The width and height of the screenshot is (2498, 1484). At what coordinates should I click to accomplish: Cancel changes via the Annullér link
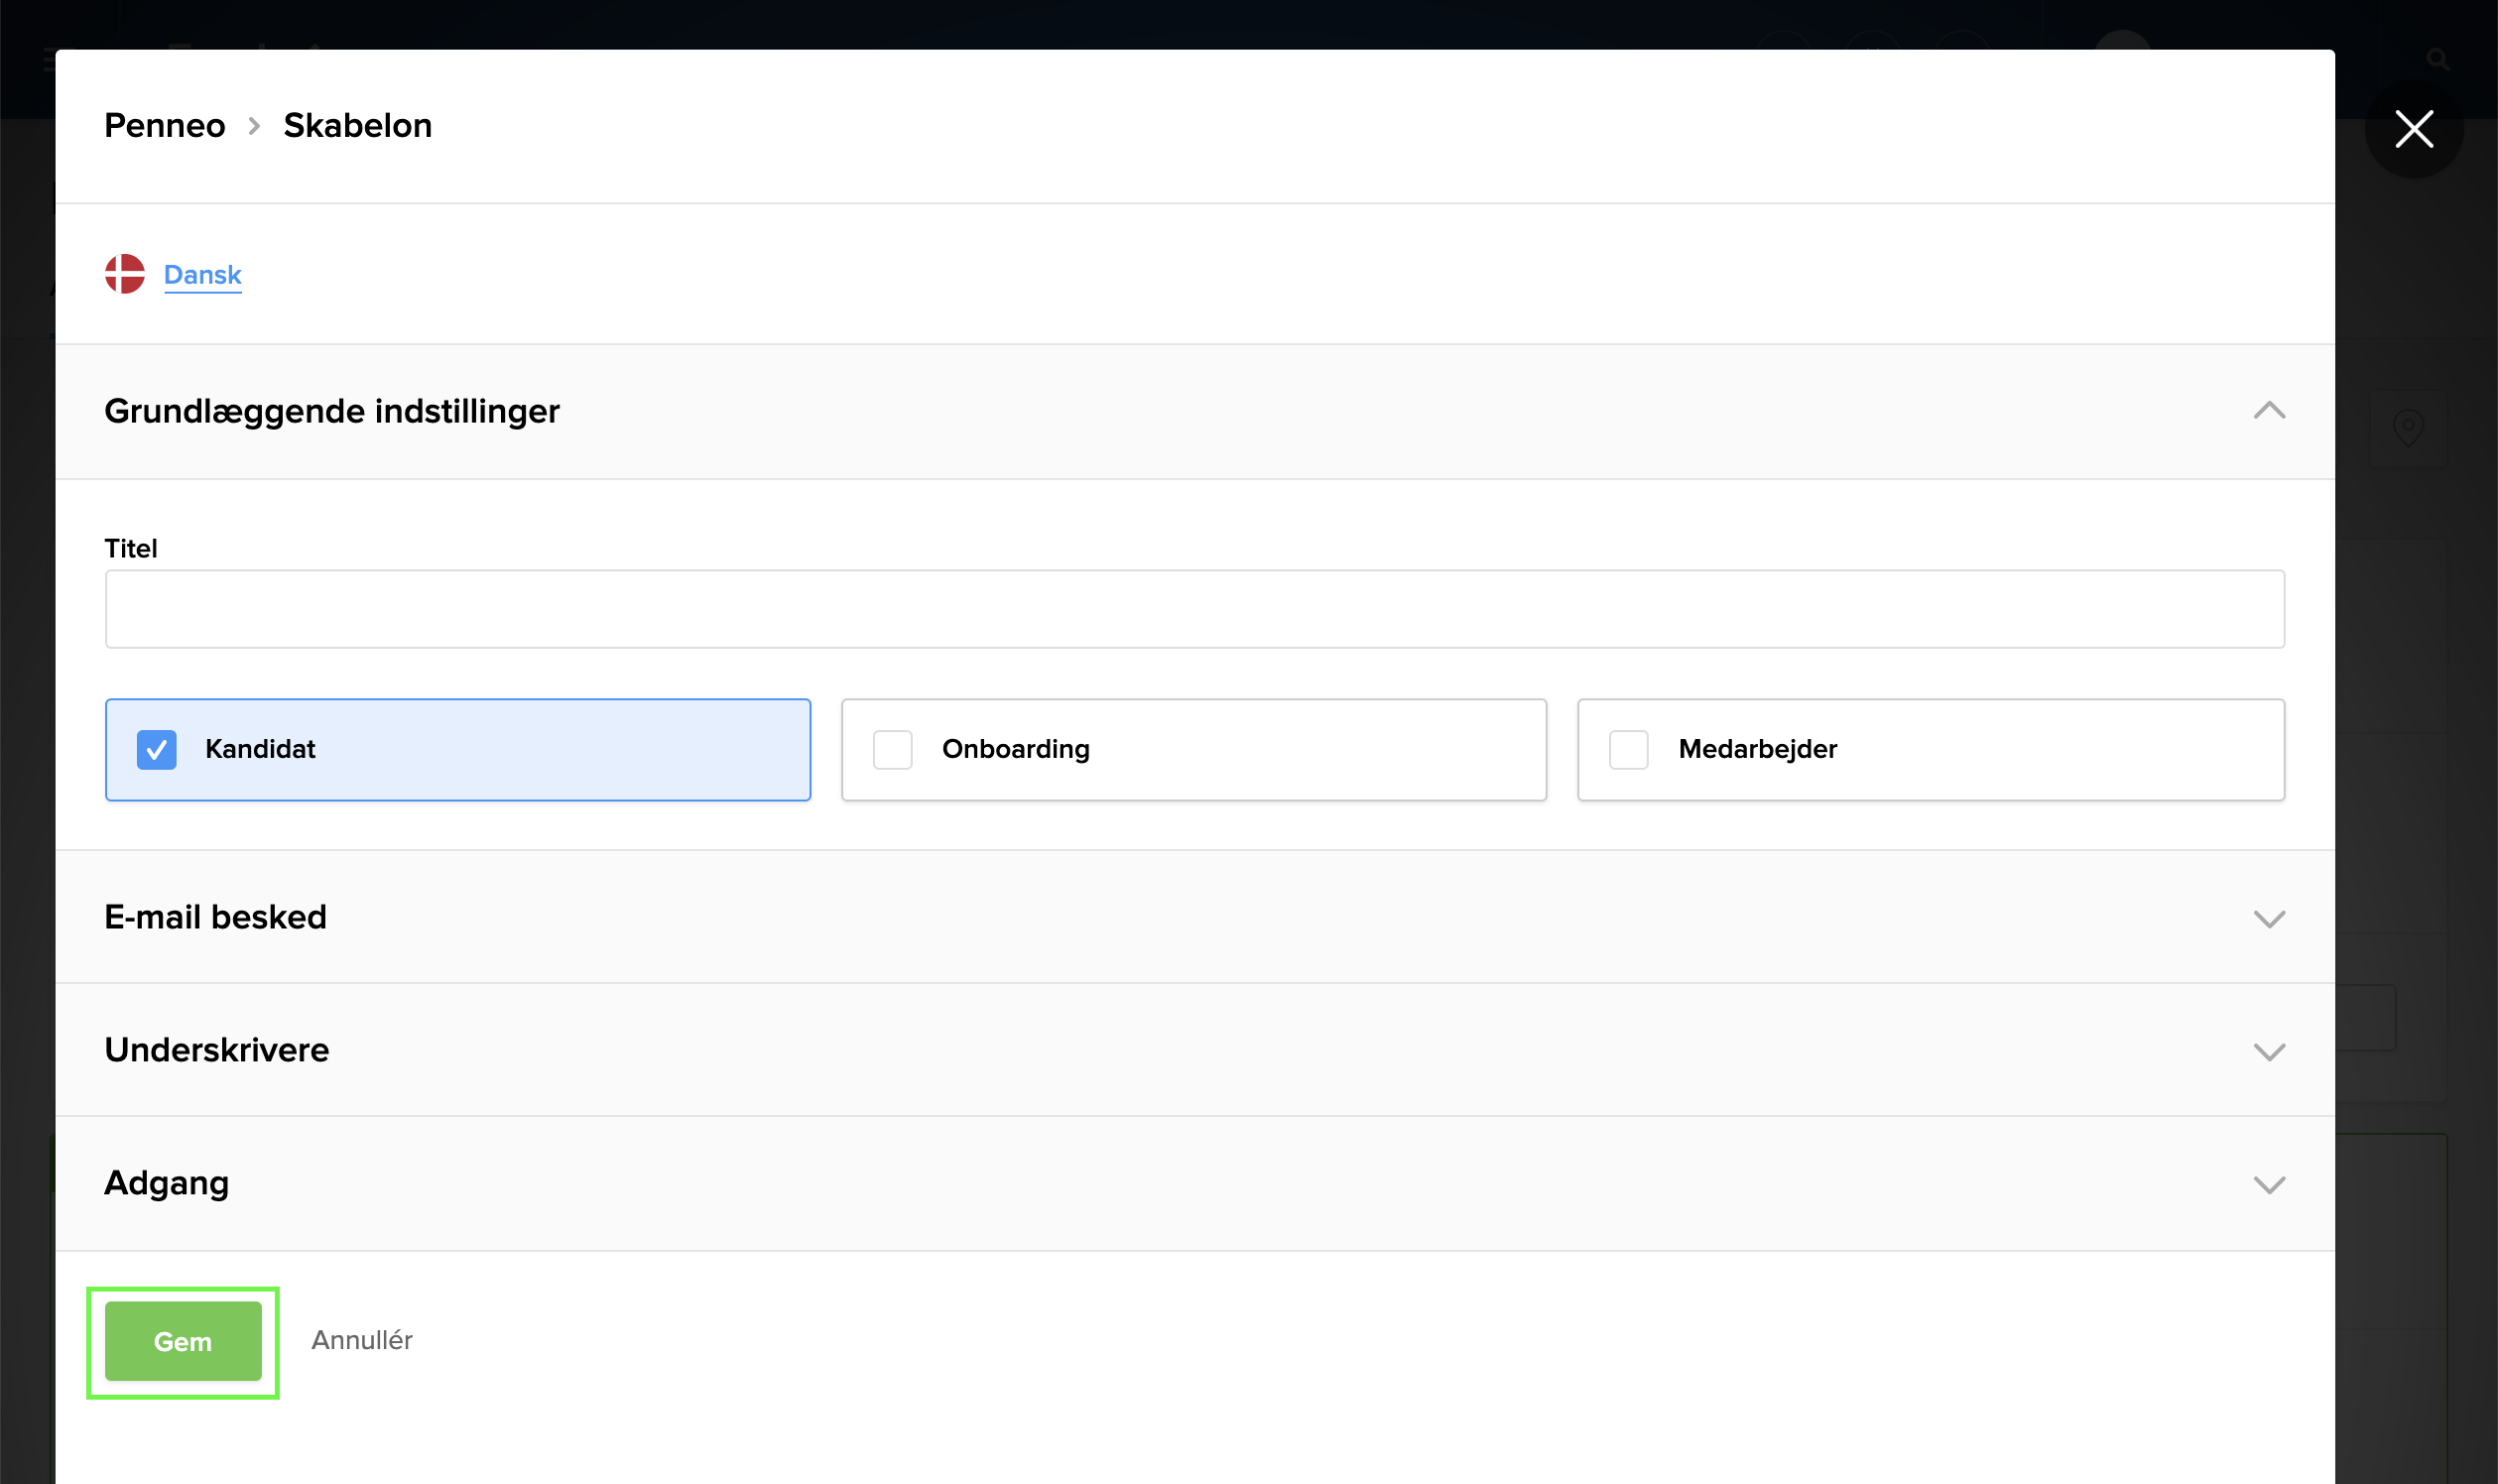(362, 1340)
